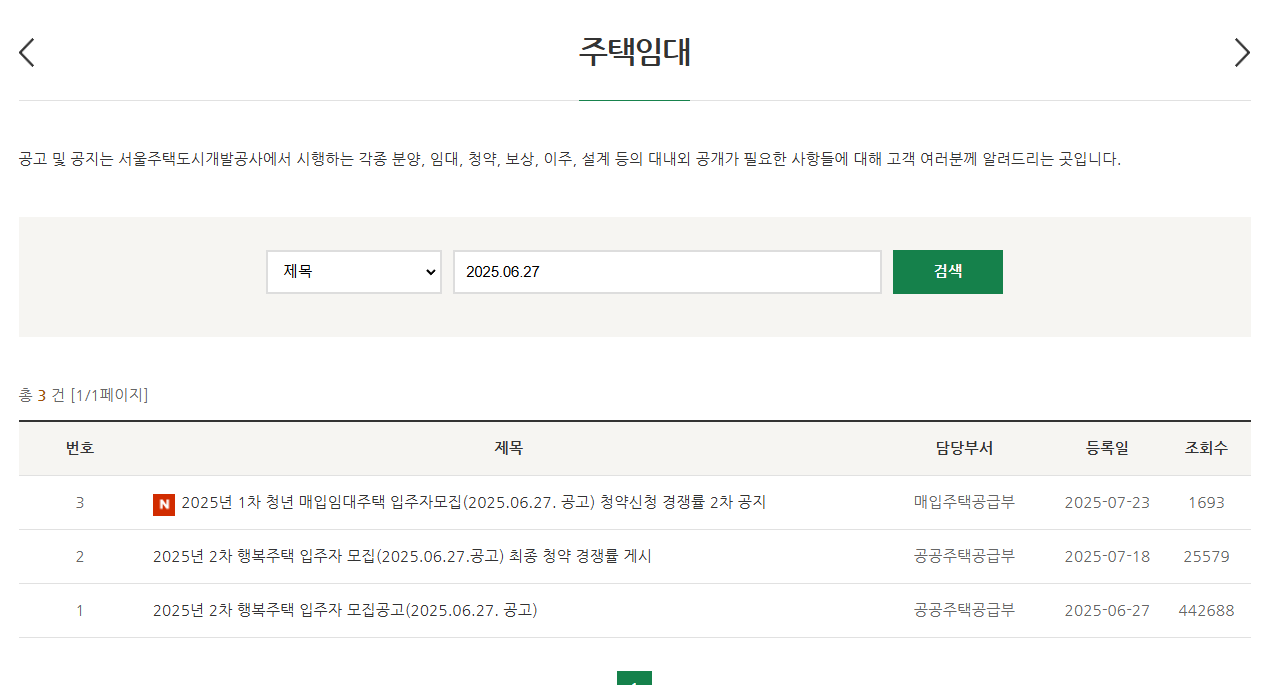Click the 담당부서 column header
The image size is (1282, 685).
(x=964, y=448)
